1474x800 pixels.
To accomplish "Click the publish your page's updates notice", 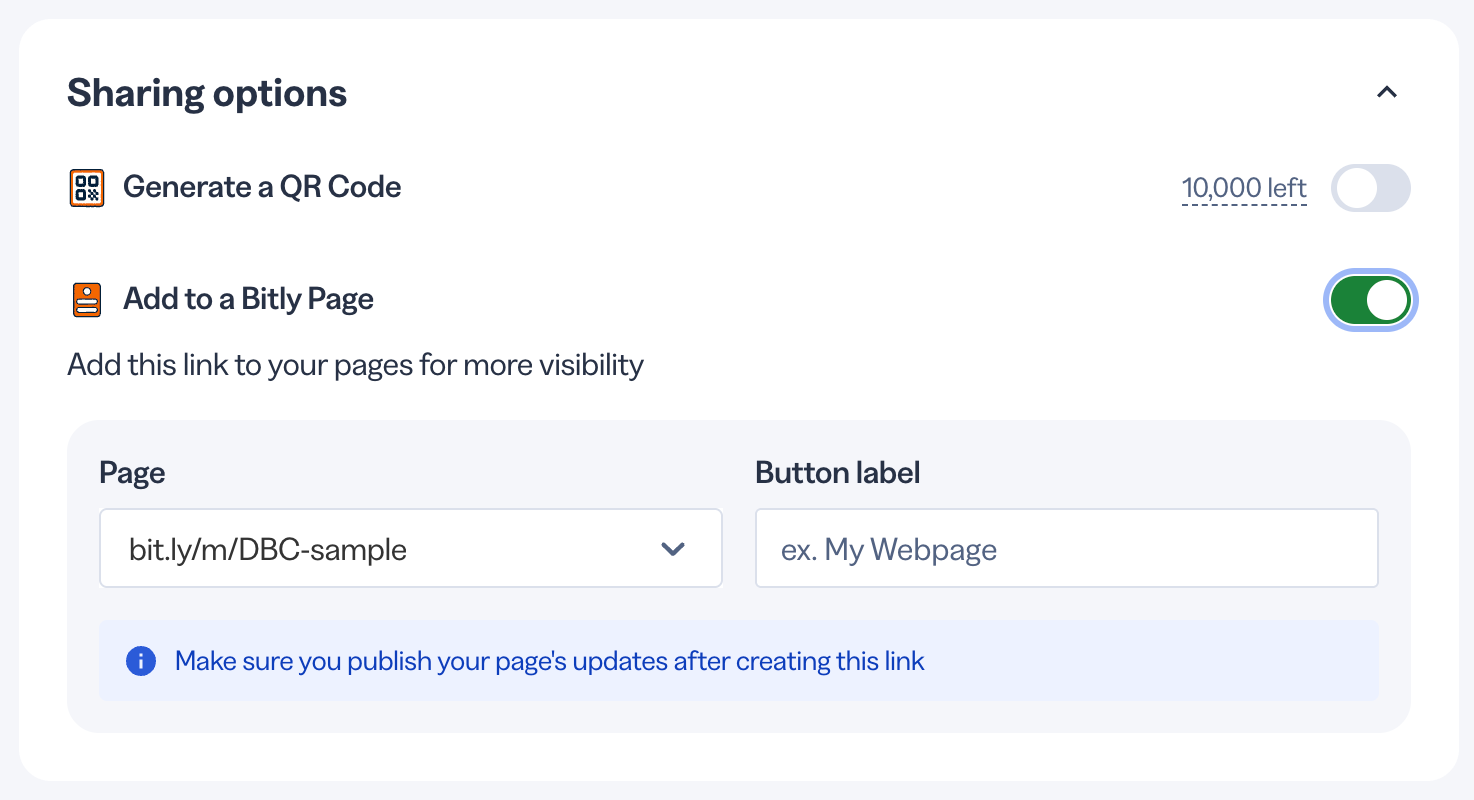I will click(x=550, y=661).
